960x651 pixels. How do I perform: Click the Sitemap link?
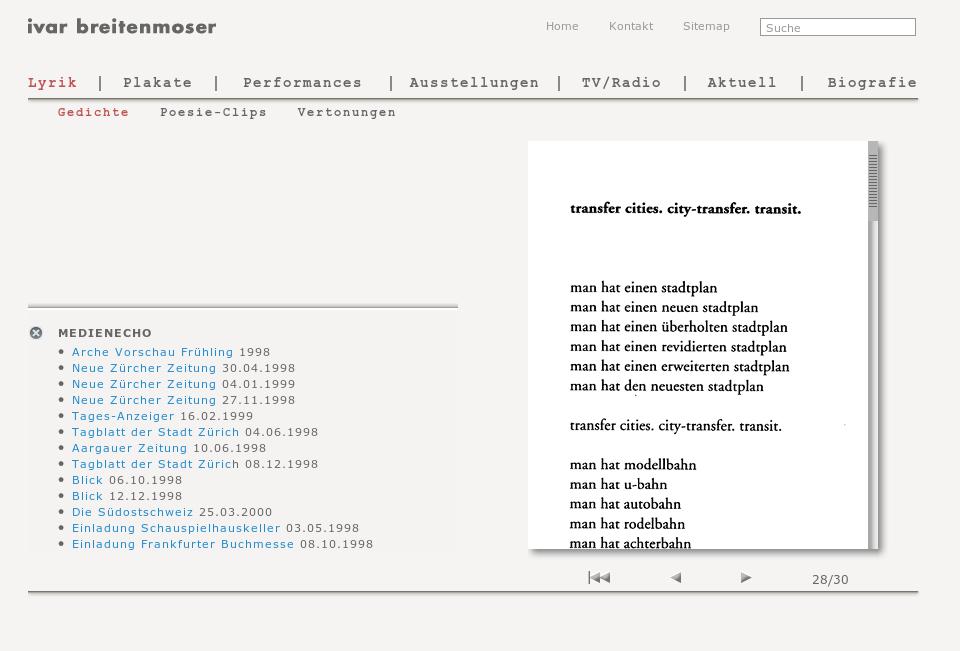(x=706, y=26)
